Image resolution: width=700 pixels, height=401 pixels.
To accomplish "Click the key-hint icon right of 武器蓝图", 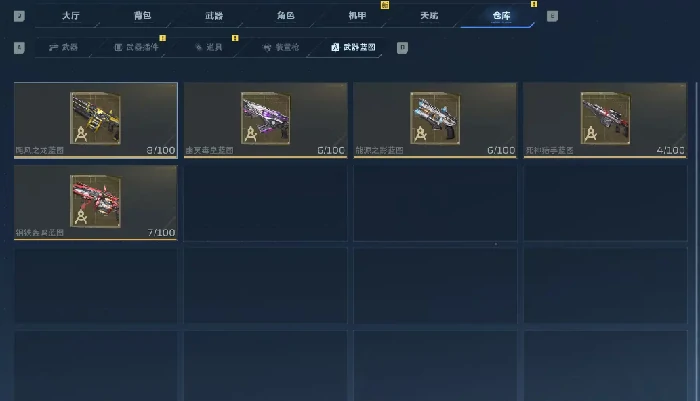I will (x=402, y=48).
